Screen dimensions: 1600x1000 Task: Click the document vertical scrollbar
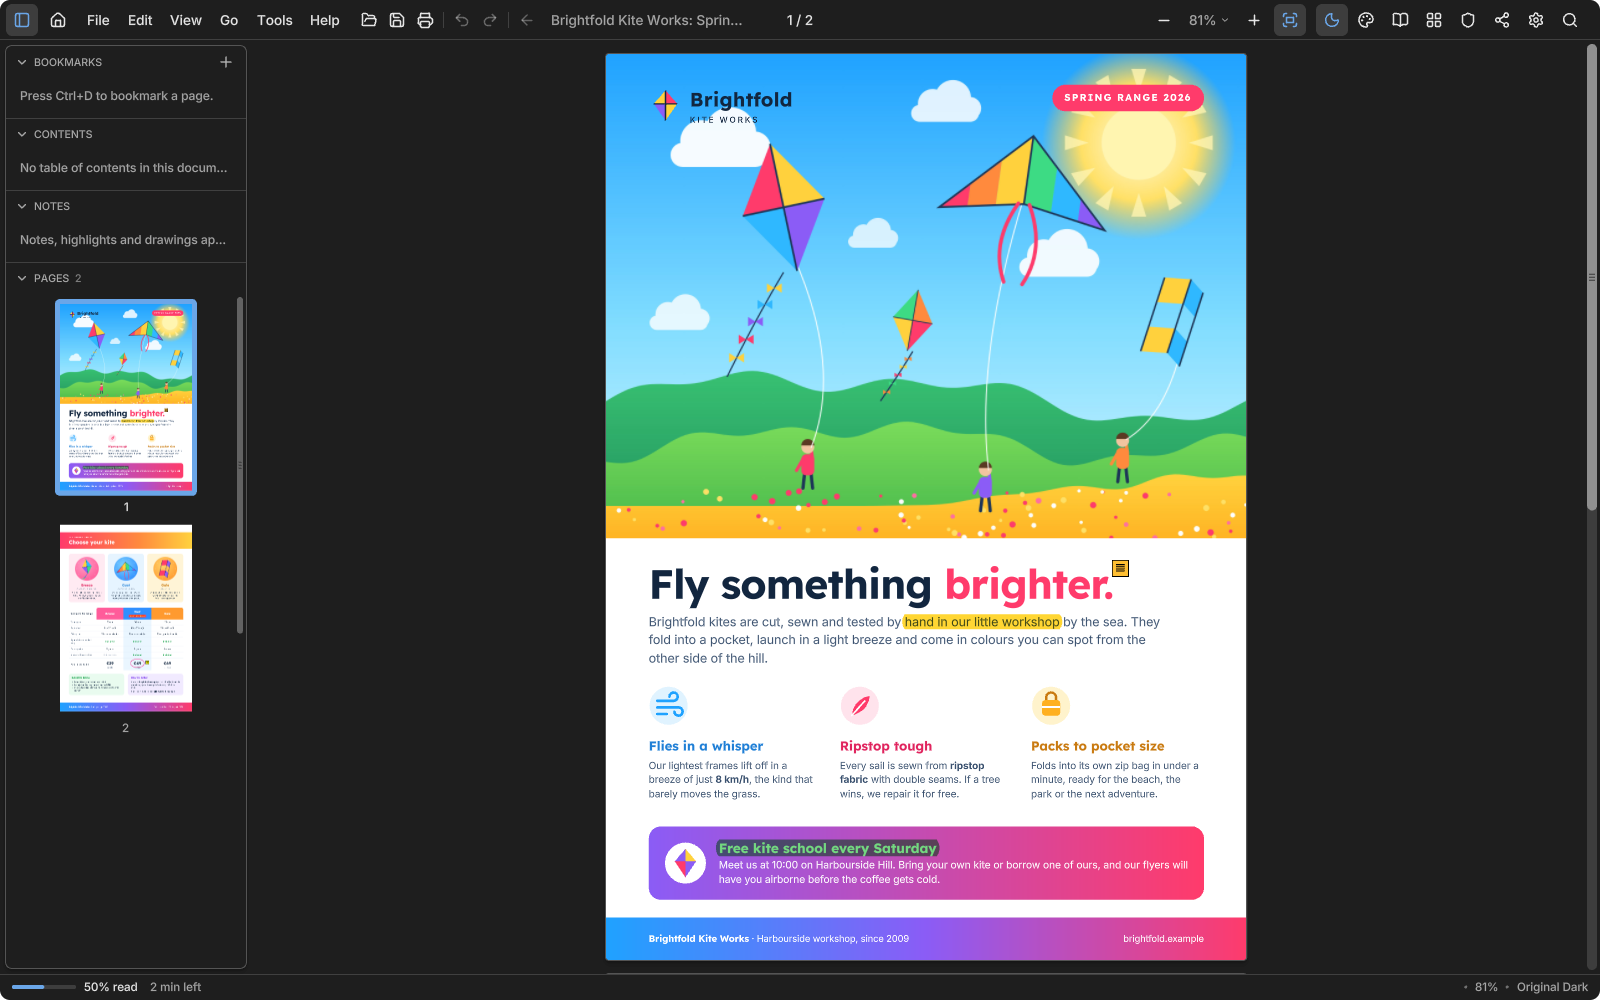(x=1592, y=278)
